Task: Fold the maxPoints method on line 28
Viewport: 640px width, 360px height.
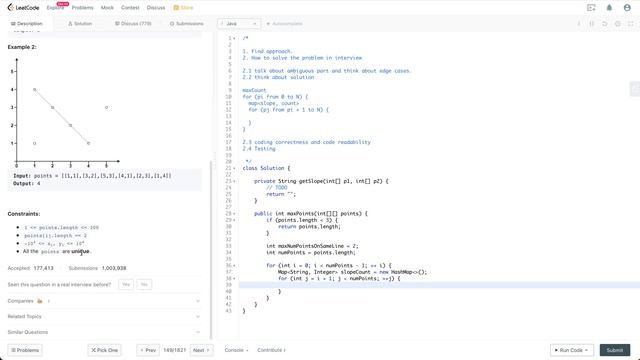Action: [x=234, y=213]
